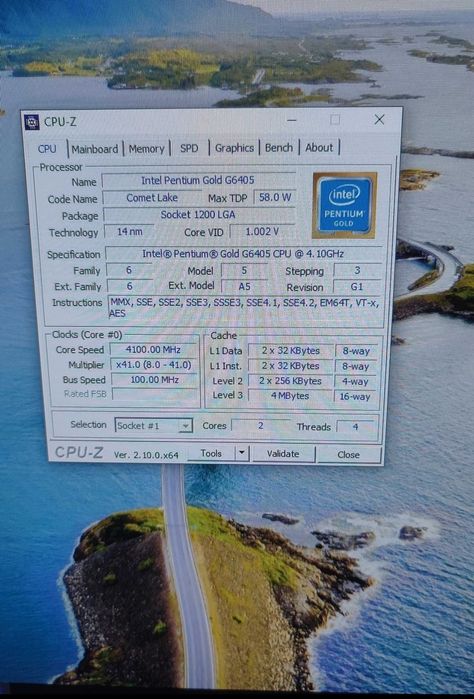Click the Code Name value Comet Lake
474x699 pixels.
tap(152, 197)
